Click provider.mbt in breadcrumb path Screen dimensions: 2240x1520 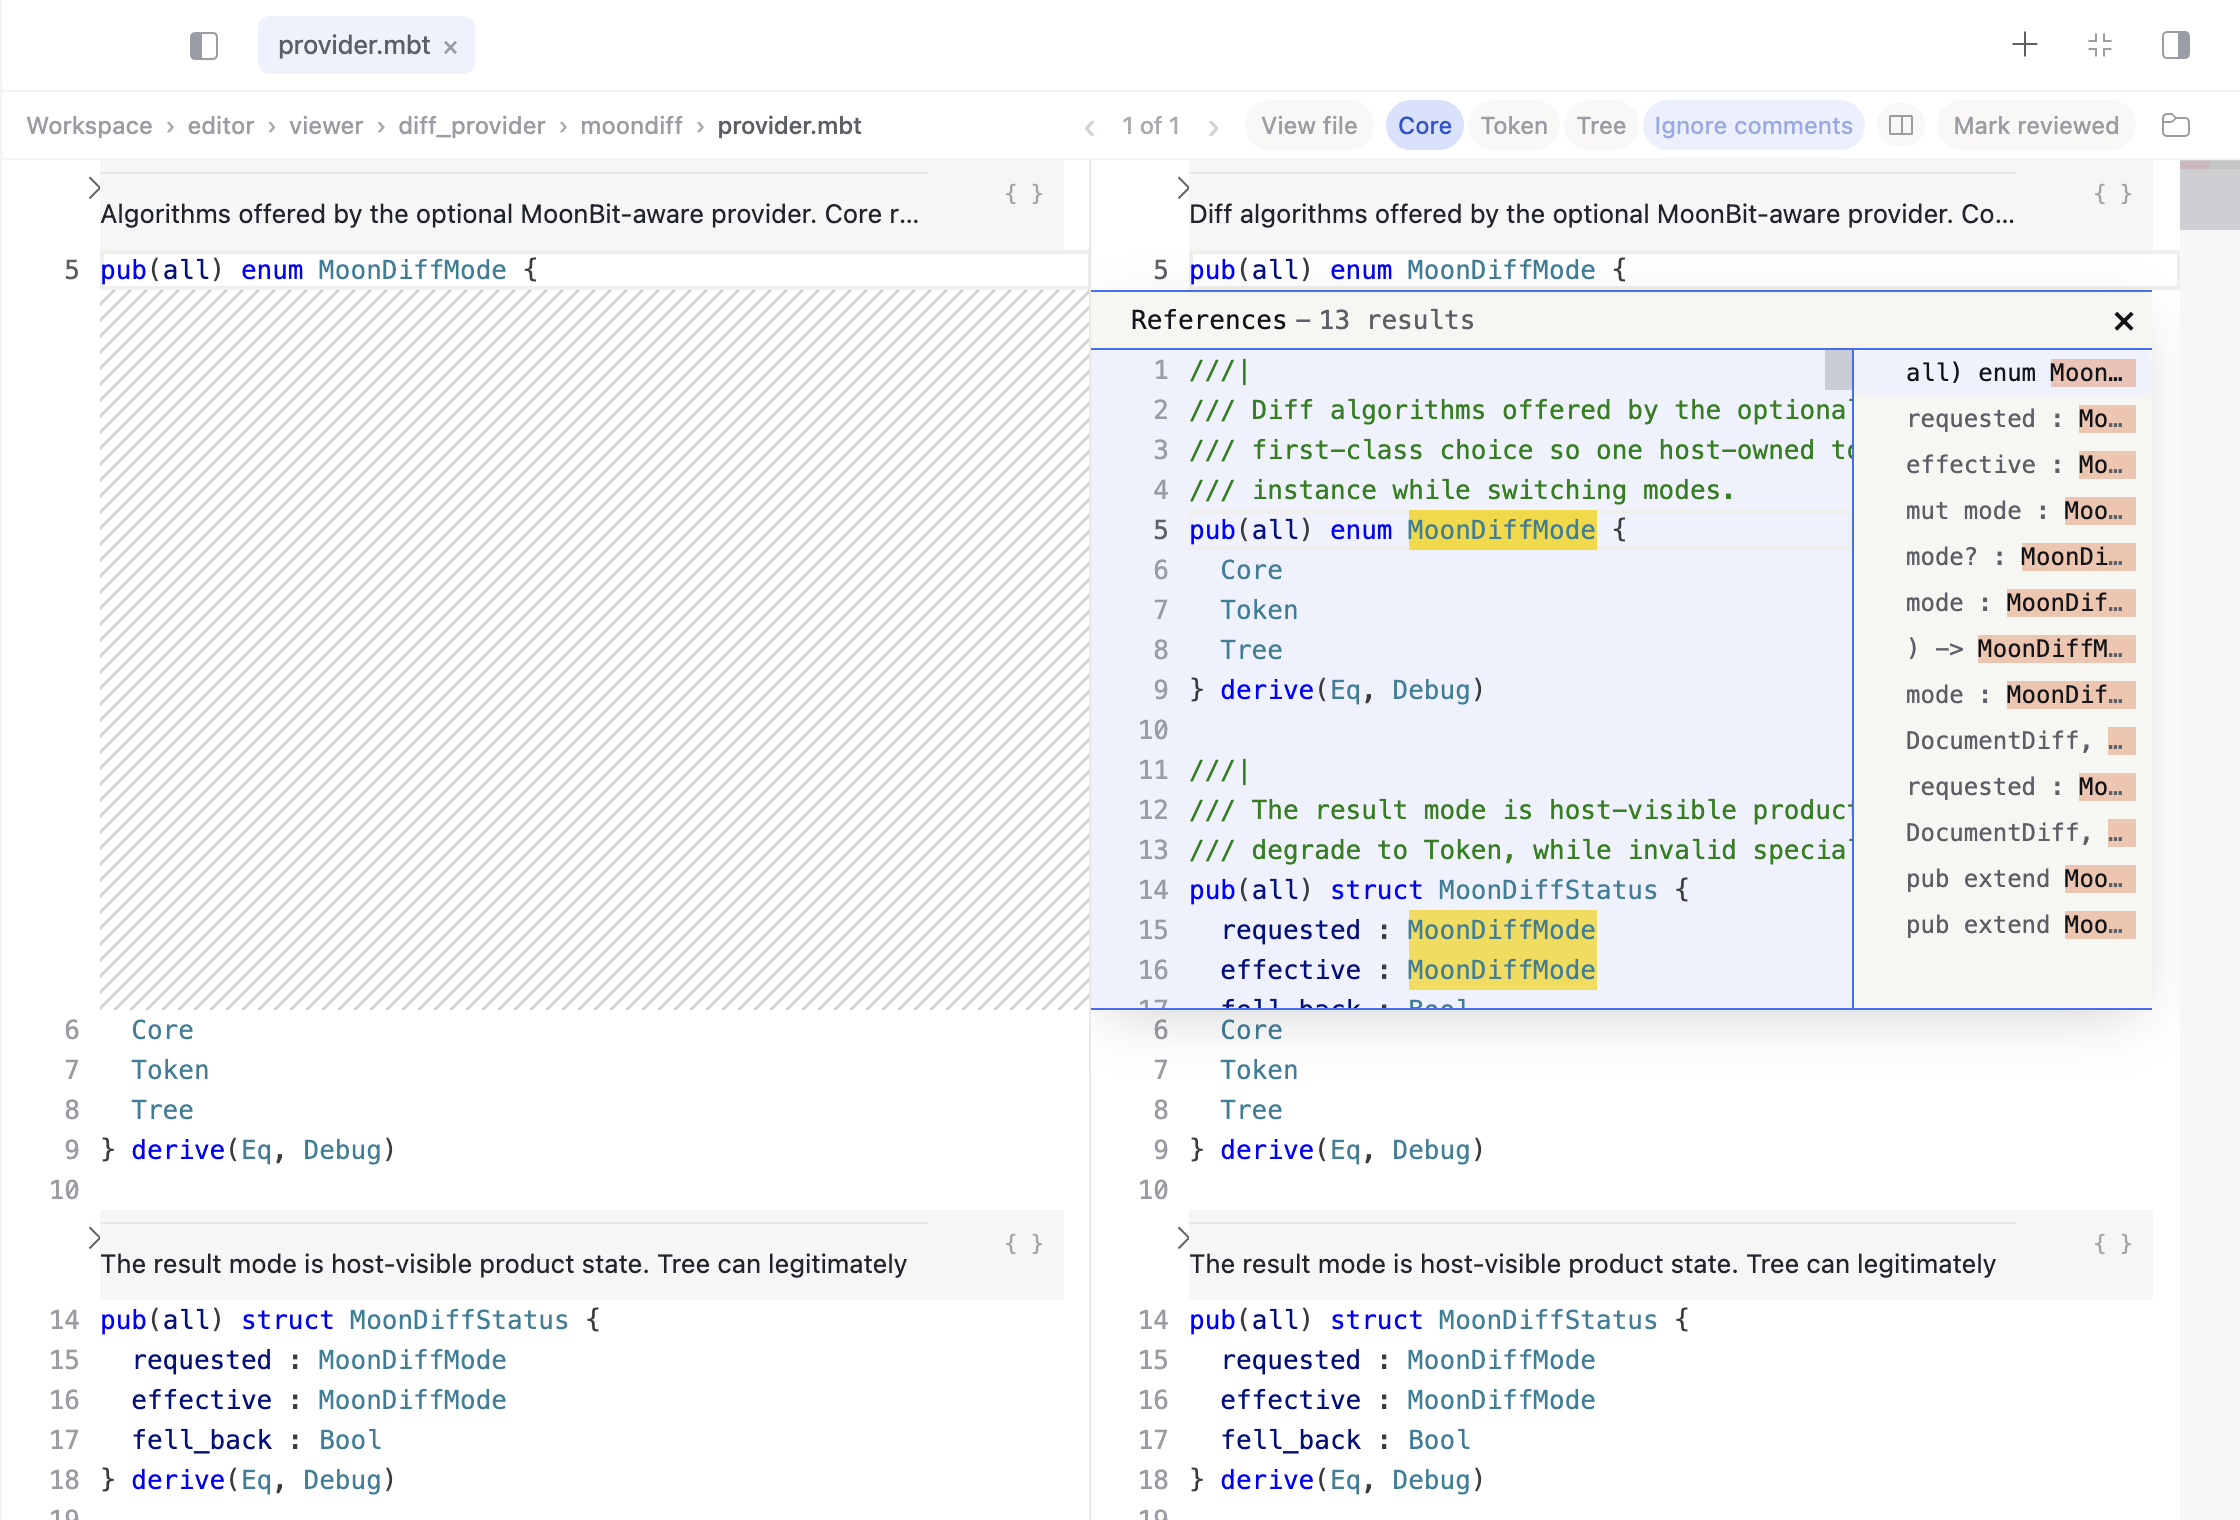(789, 126)
